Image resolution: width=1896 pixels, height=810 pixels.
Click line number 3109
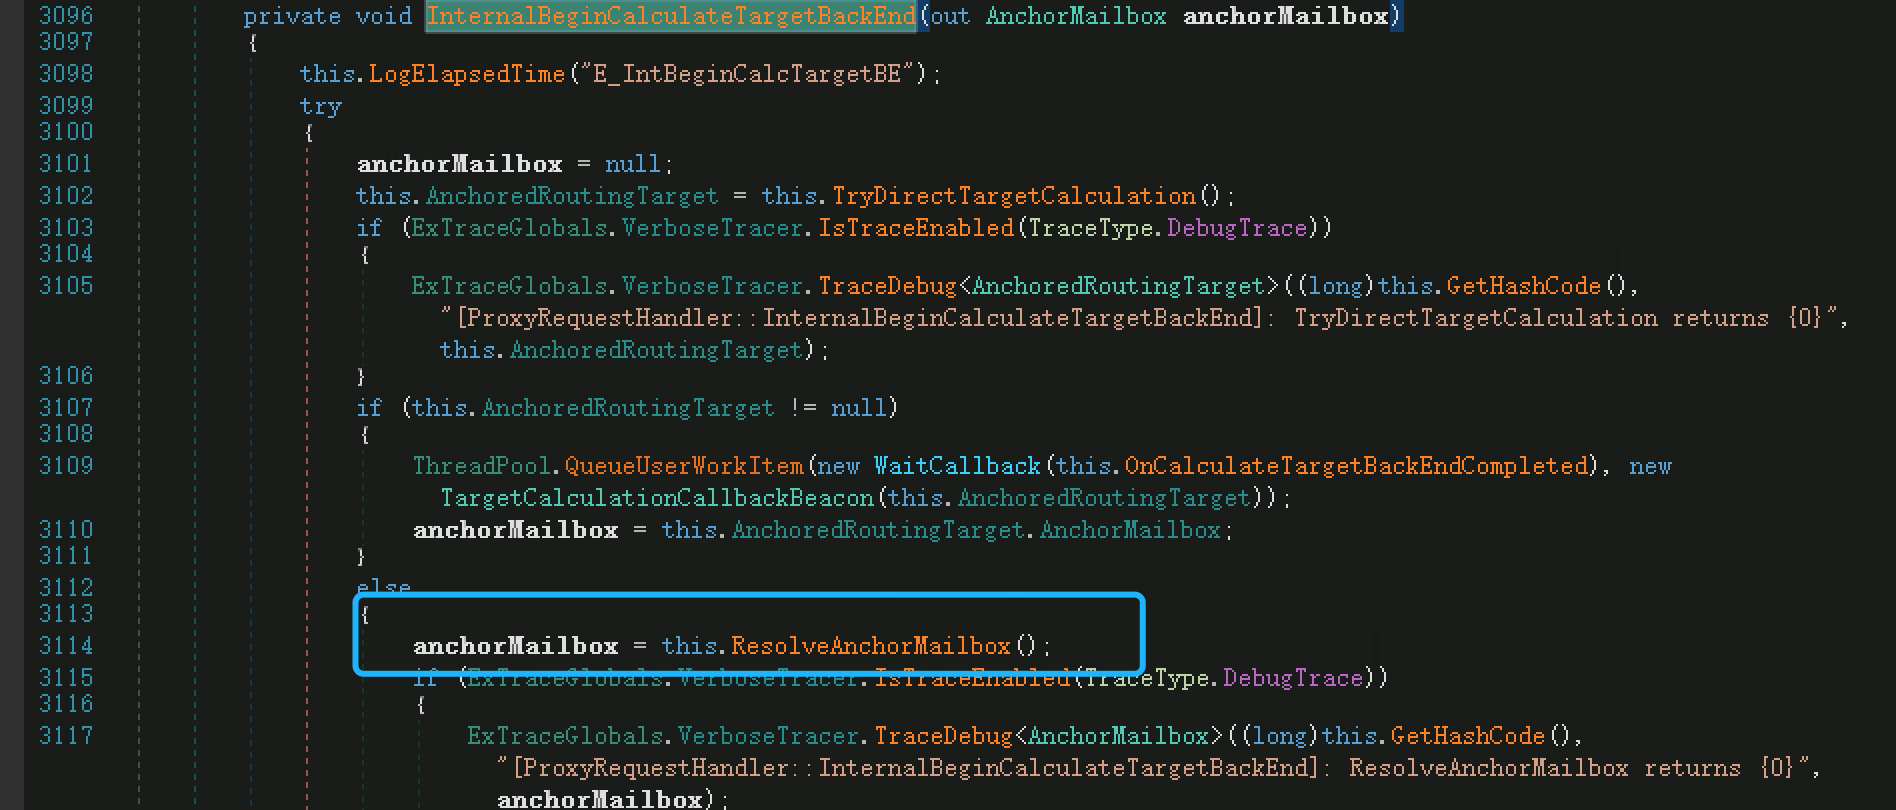[x=66, y=466]
